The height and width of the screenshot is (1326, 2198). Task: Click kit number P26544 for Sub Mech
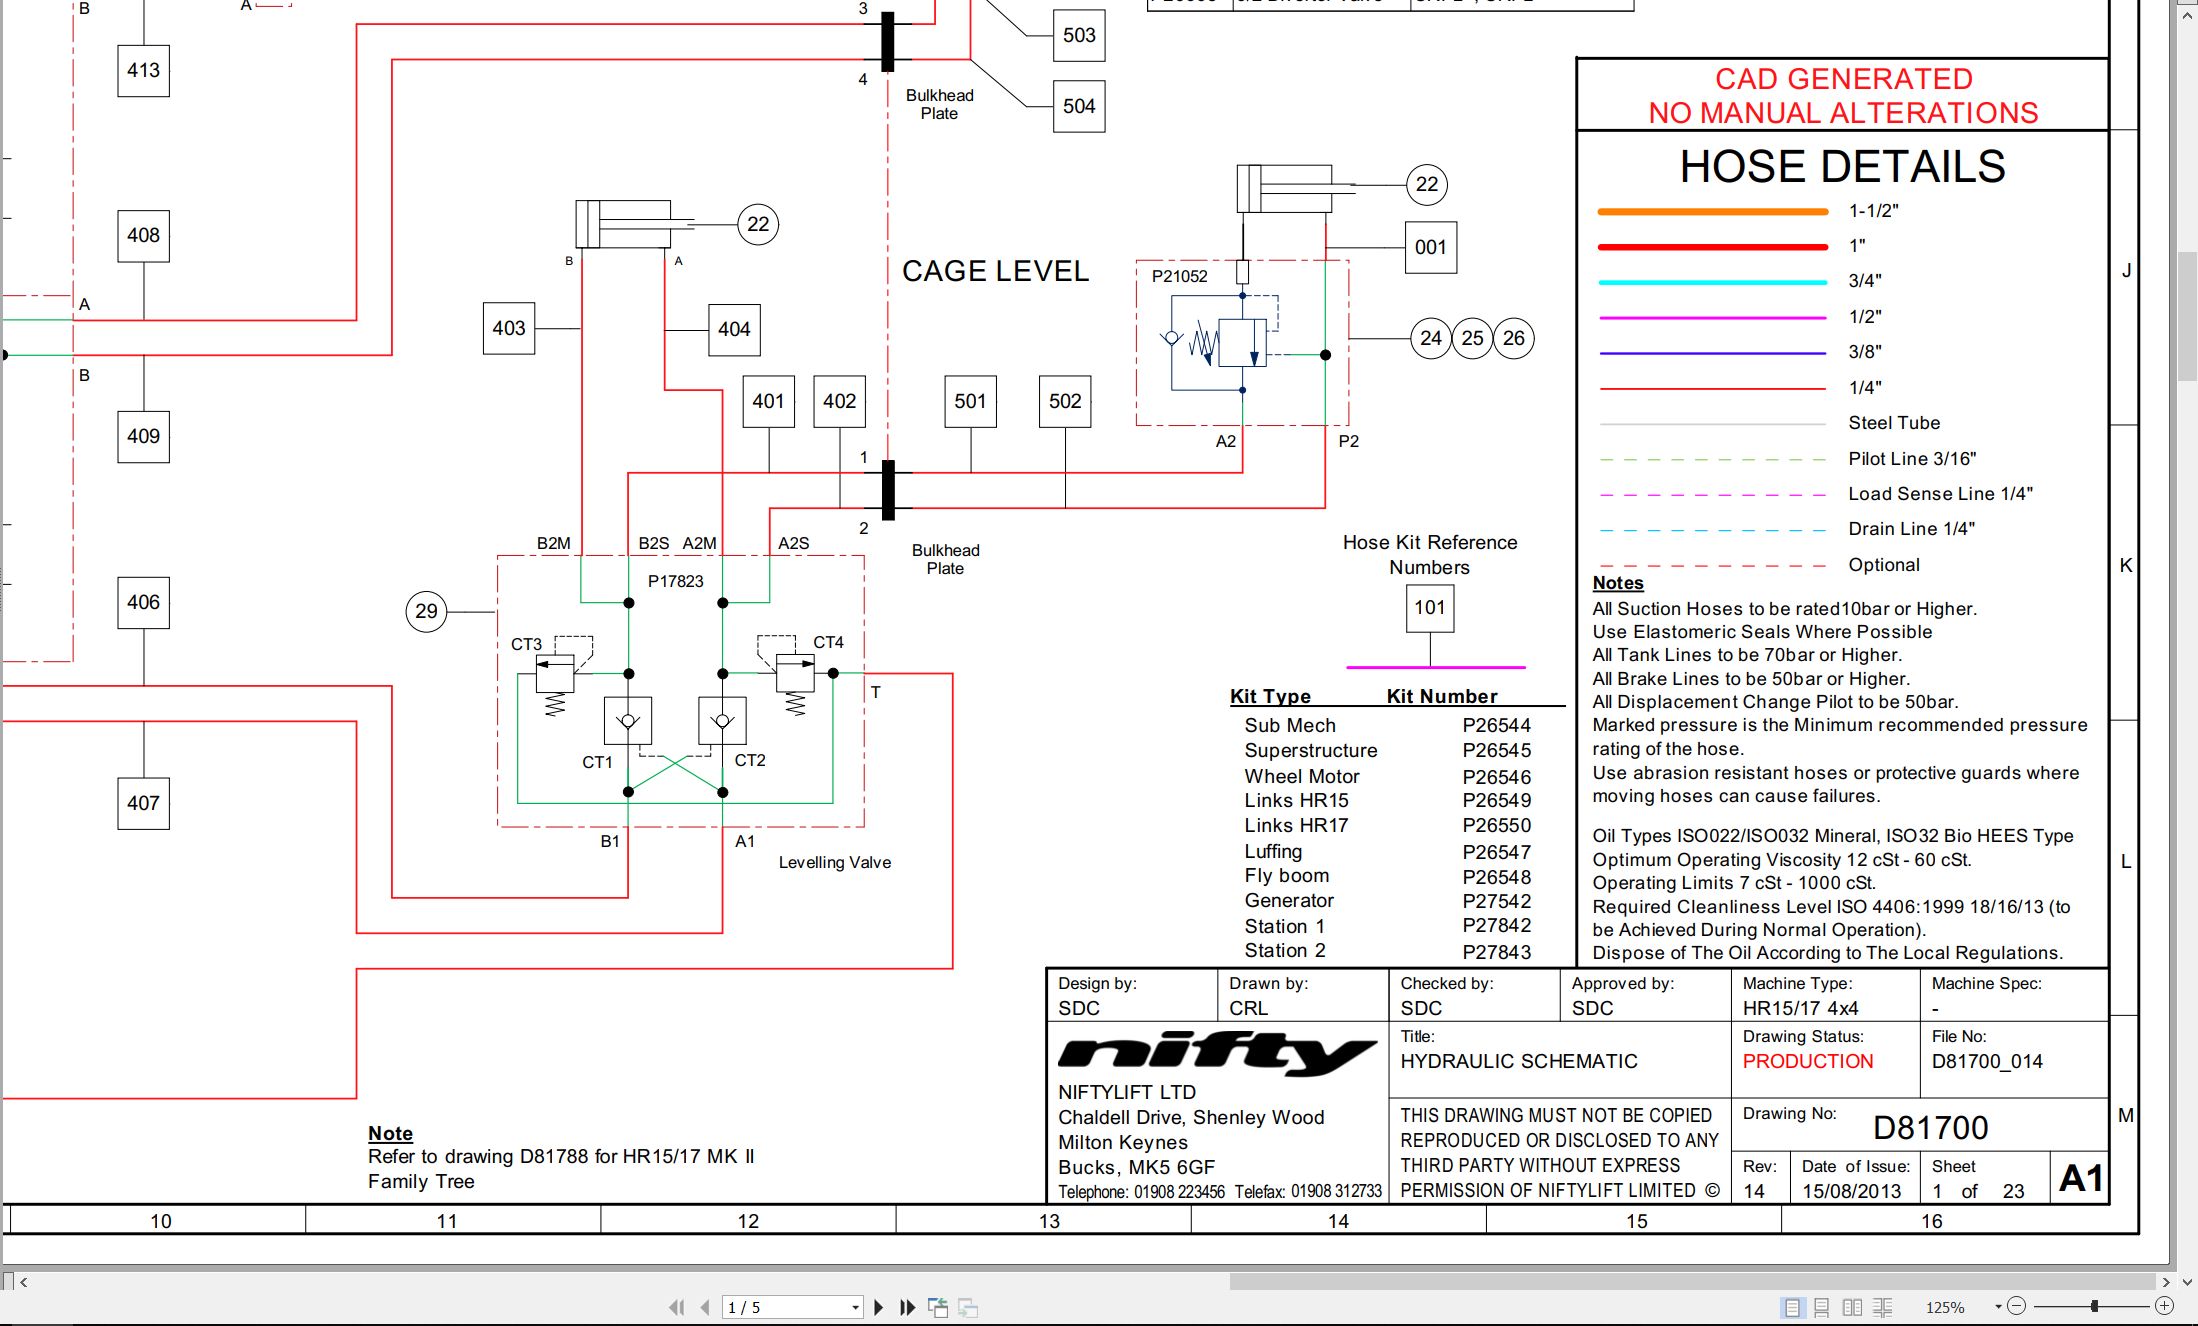(1496, 725)
